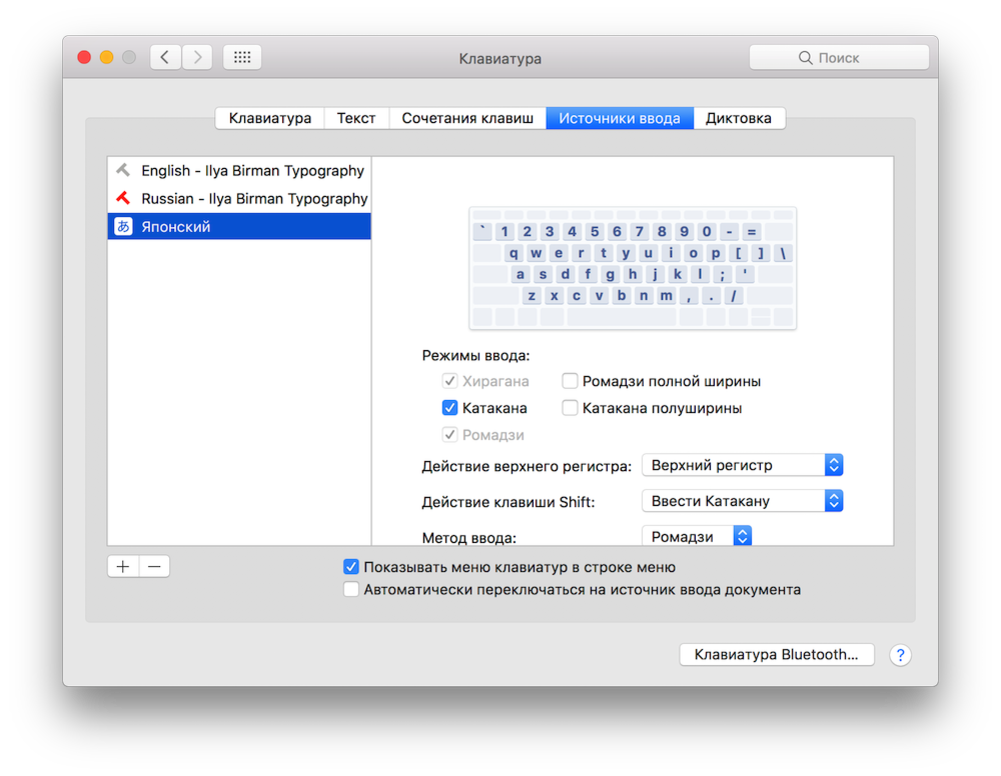
Task: Click the Действие клавиши Shift label
Action: 508,502
